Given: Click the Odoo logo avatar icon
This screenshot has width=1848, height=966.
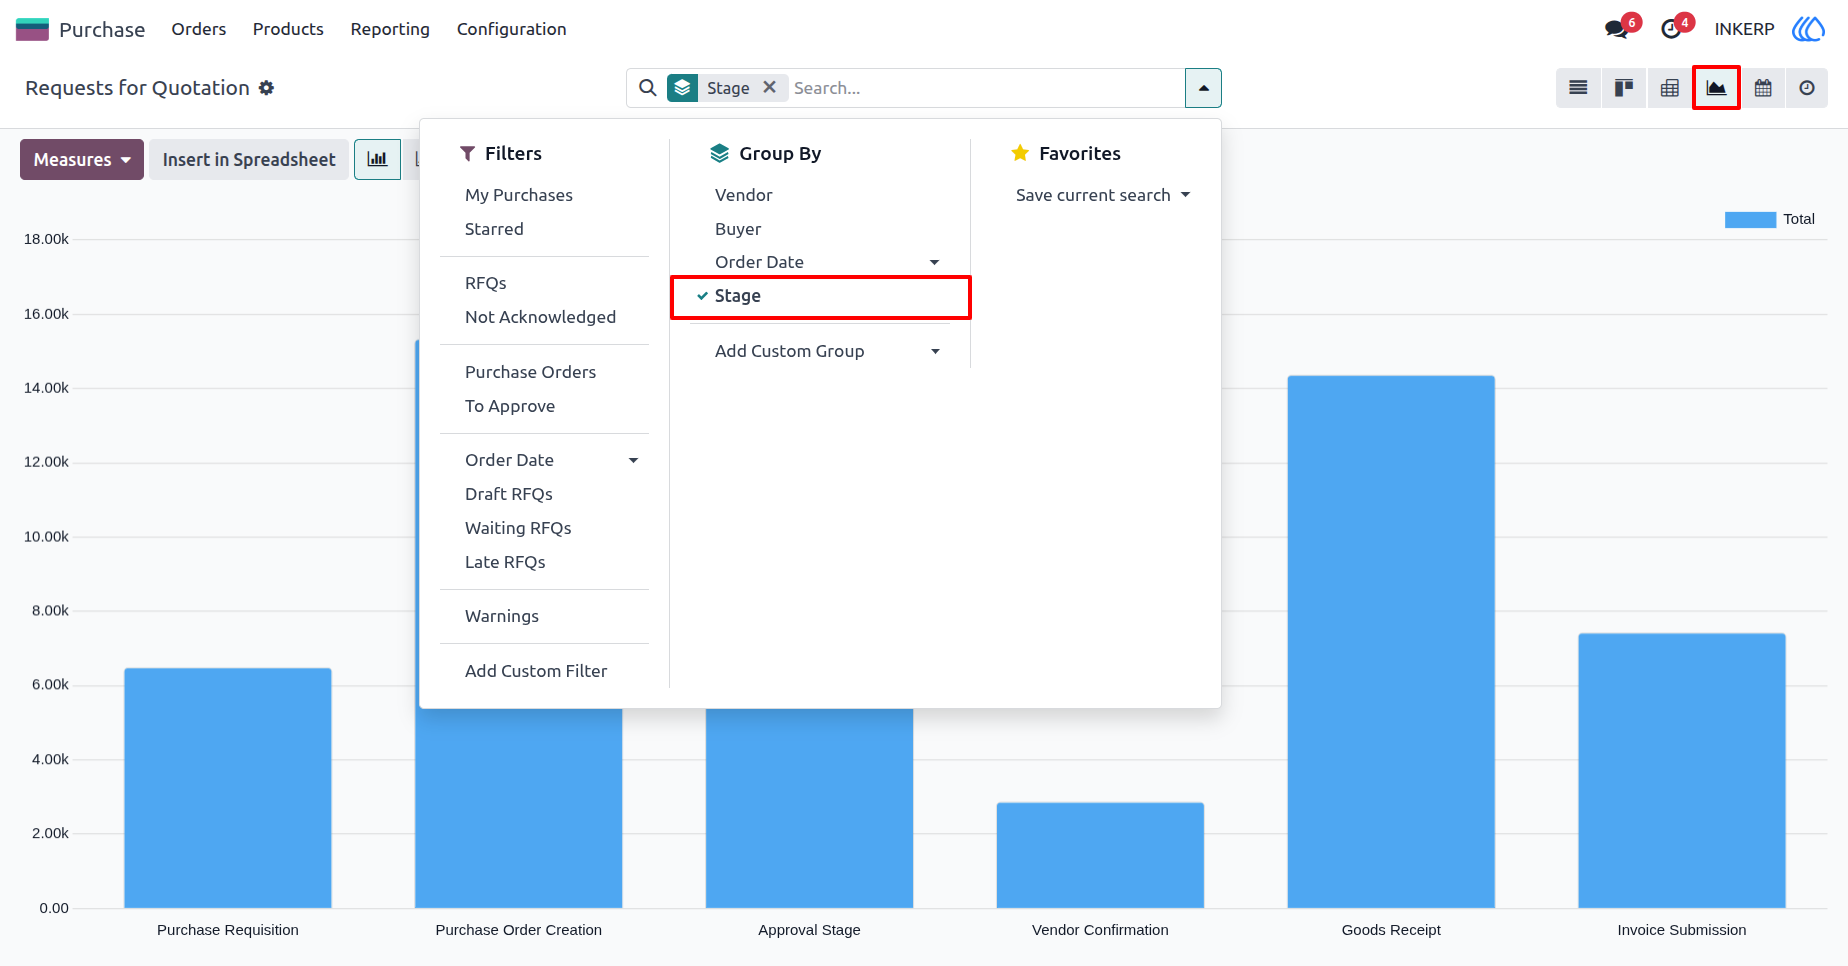Looking at the screenshot, I should (x=1808, y=29).
